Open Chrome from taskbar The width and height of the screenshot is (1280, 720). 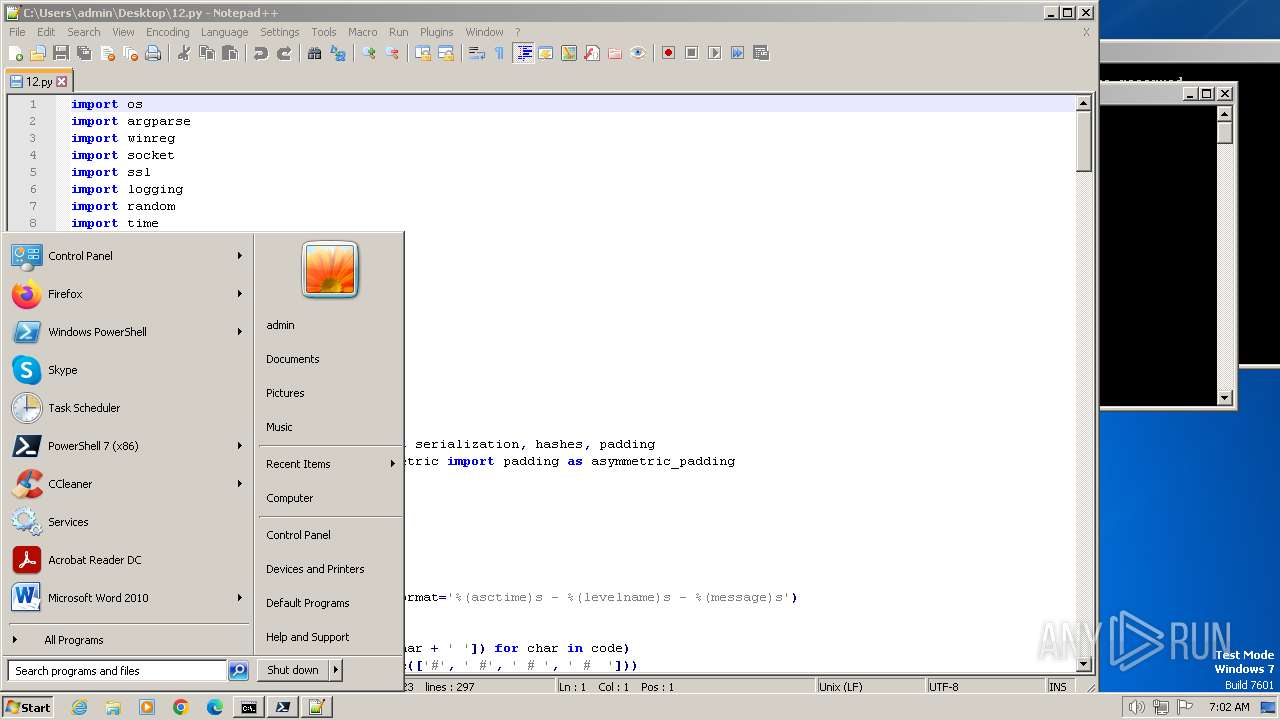click(x=181, y=707)
